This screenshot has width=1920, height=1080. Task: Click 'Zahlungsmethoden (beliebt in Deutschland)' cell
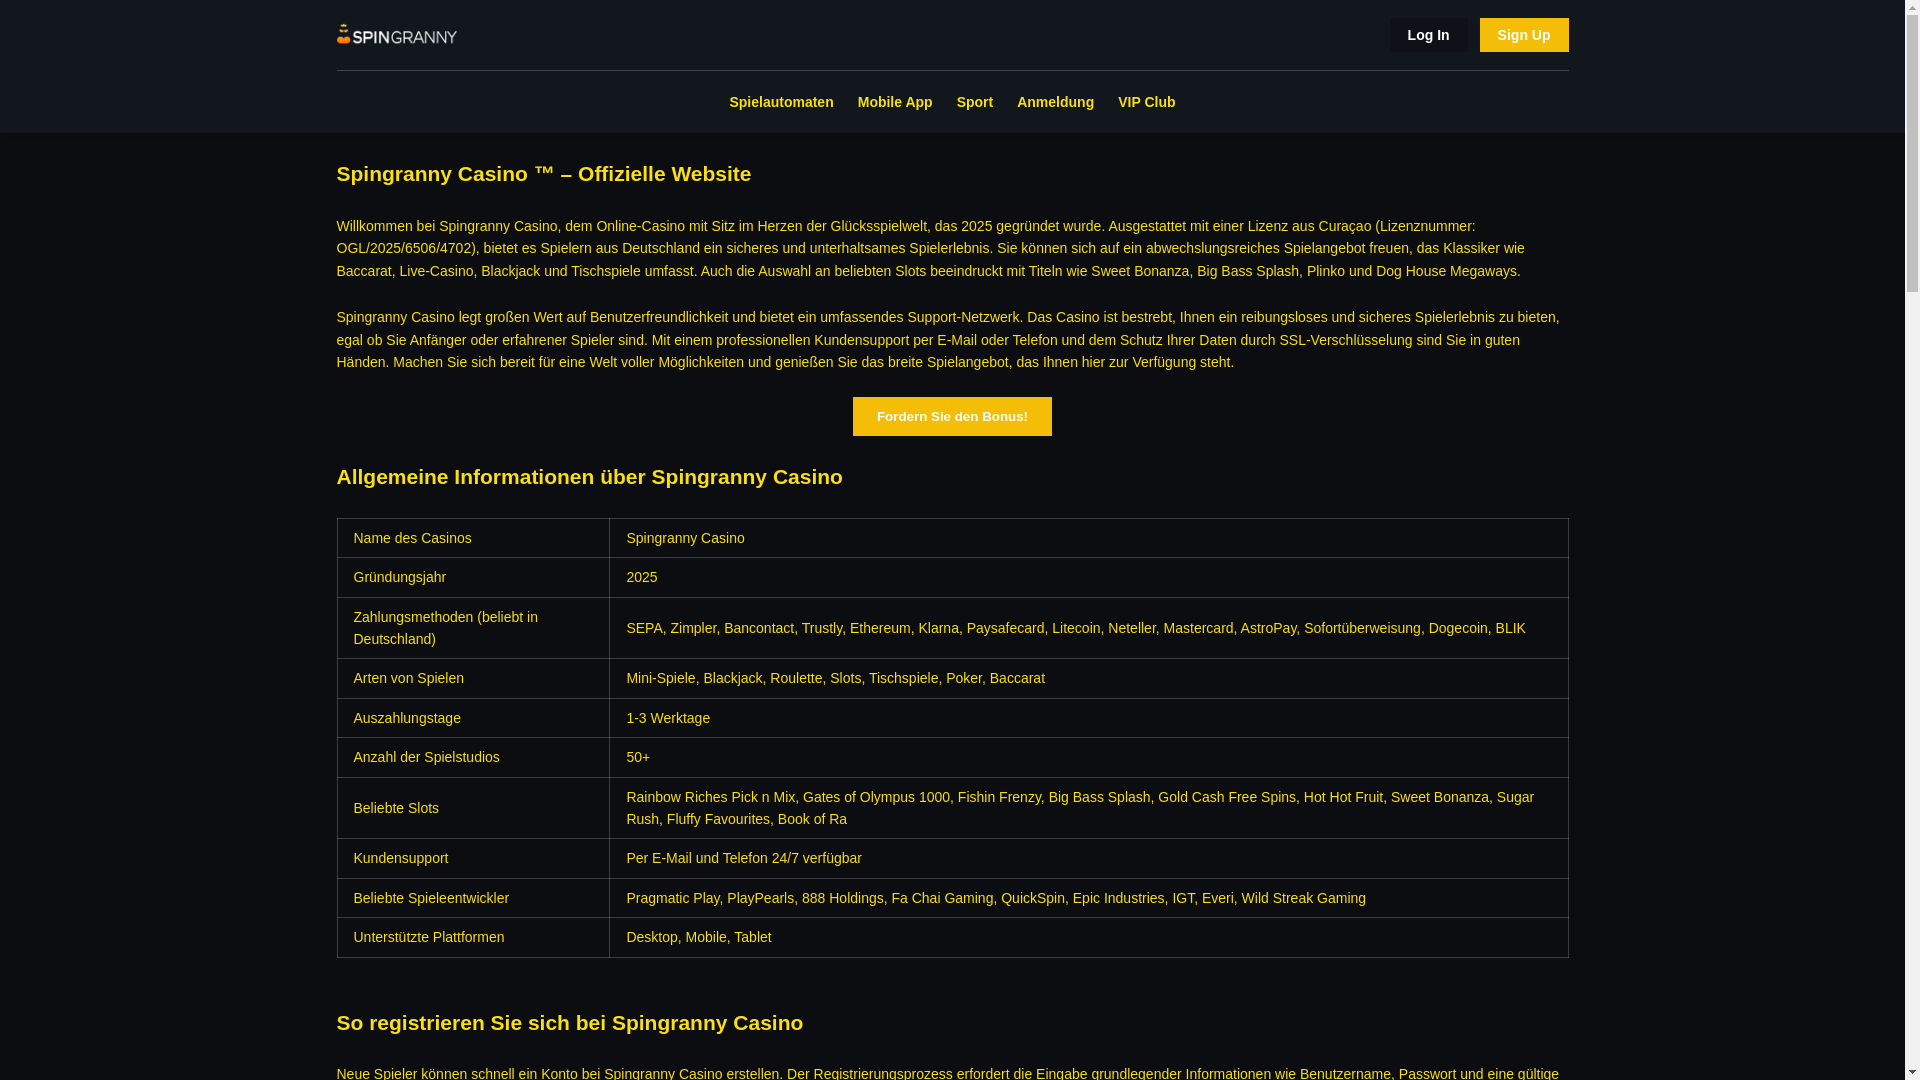(x=473, y=628)
